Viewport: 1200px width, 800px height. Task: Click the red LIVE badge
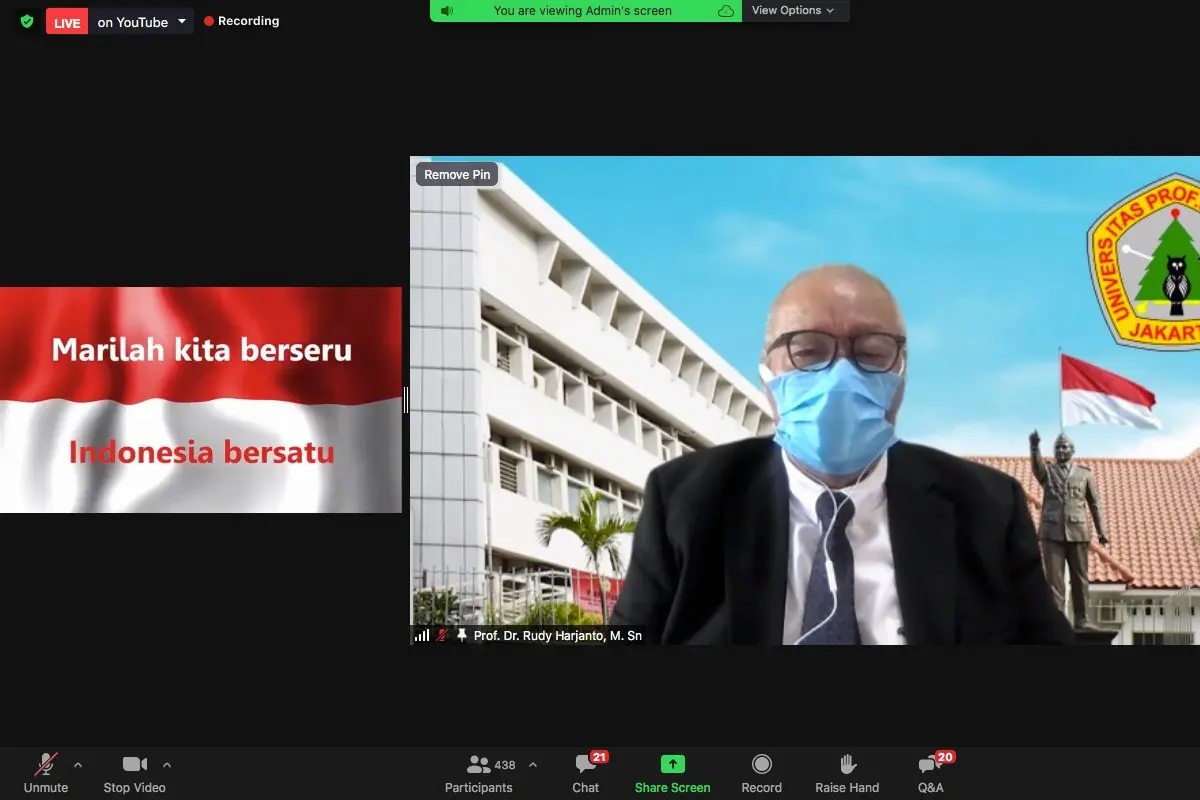(x=67, y=22)
